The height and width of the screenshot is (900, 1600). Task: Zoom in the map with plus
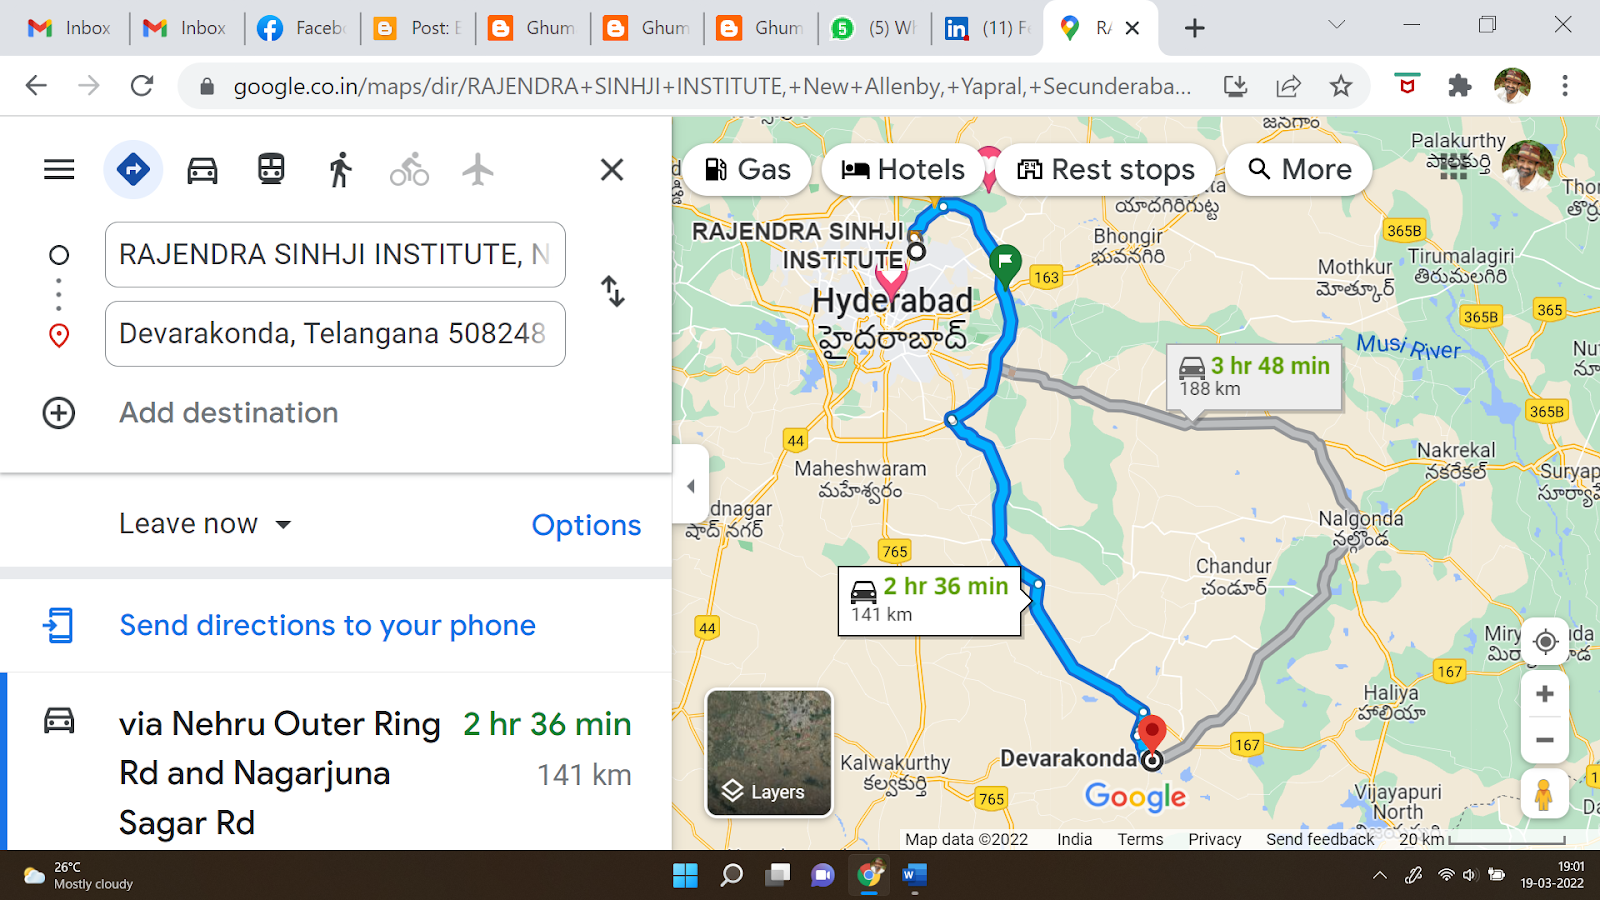1545,694
